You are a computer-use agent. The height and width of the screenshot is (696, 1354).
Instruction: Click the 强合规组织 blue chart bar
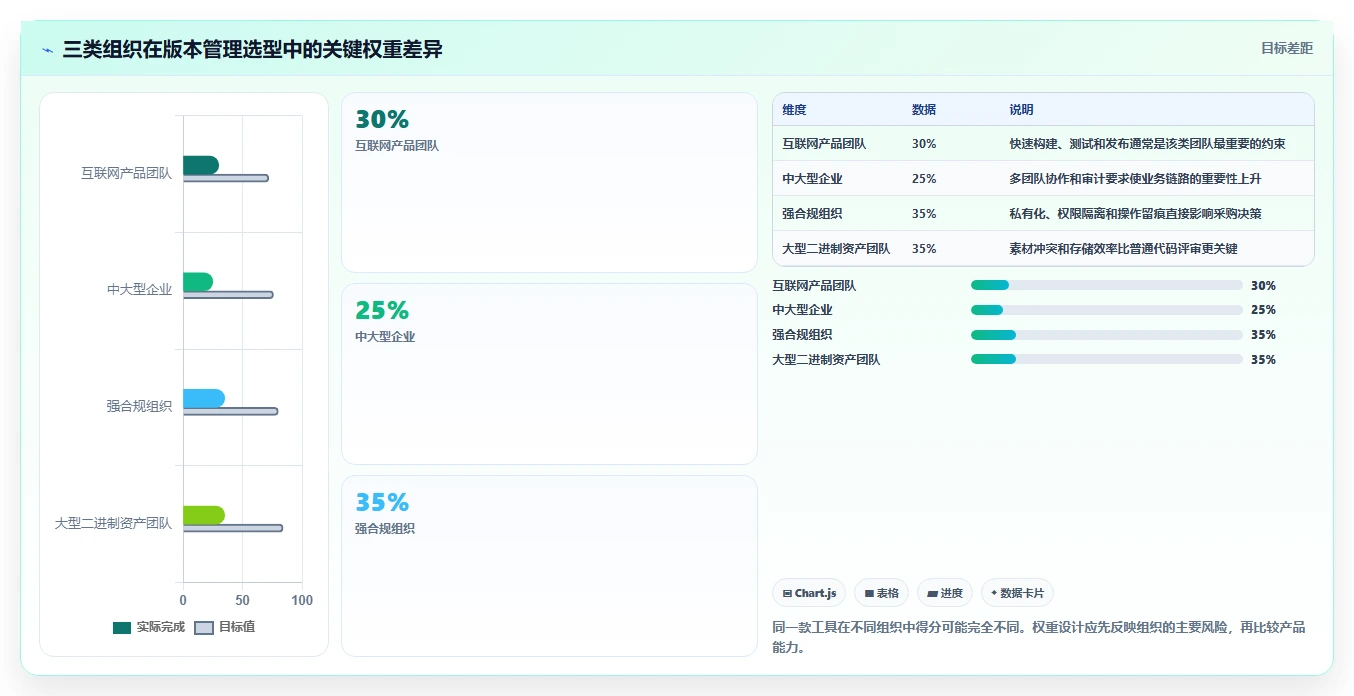pyautogui.click(x=203, y=398)
